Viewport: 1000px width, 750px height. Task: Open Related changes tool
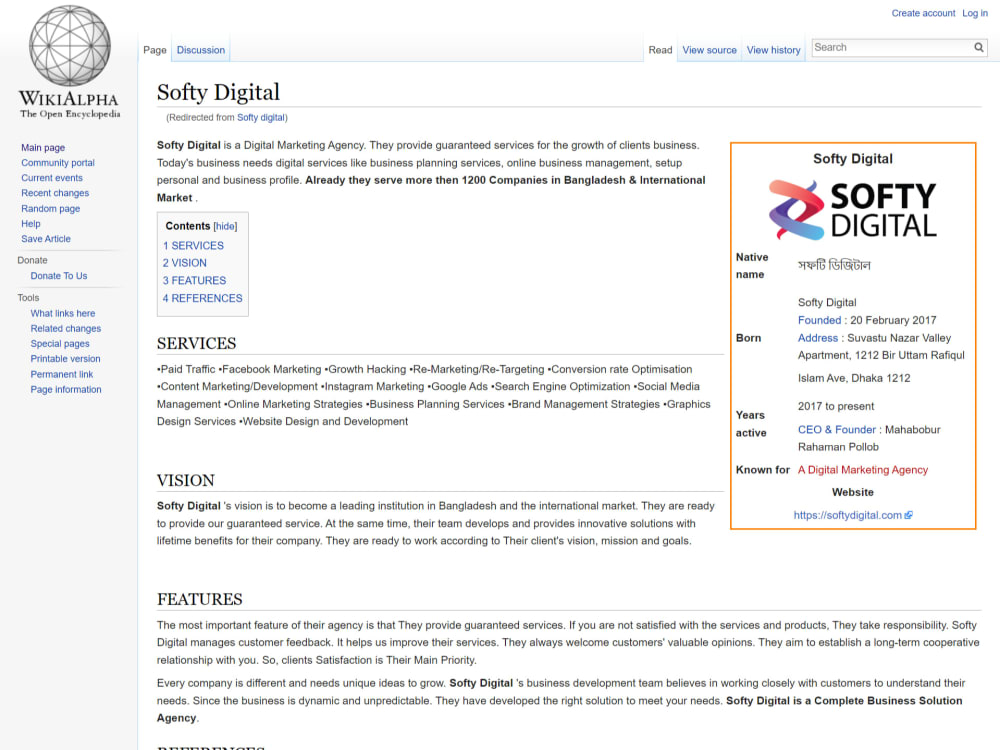pyautogui.click(x=66, y=329)
